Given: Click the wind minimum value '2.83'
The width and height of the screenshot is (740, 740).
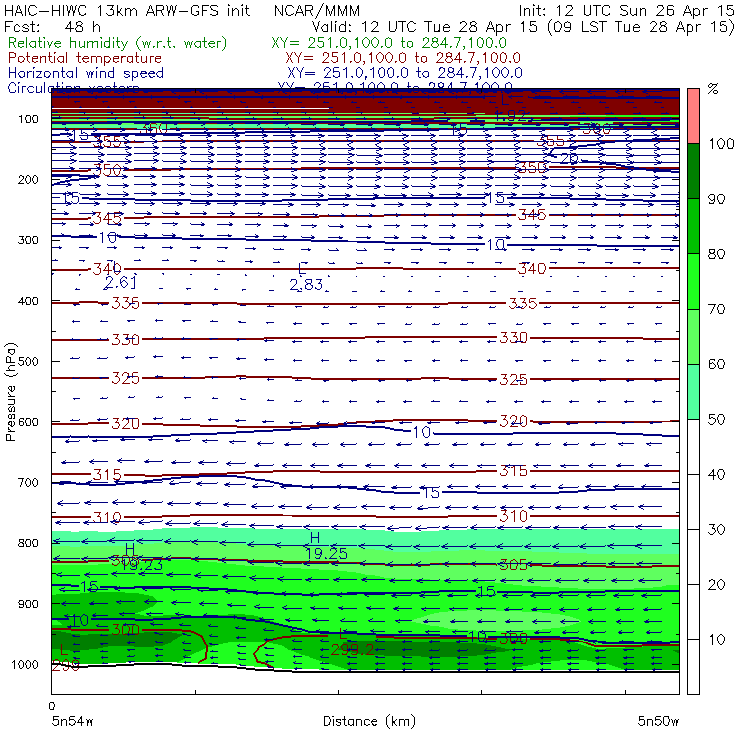Looking at the screenshot, I should (306, 285).
